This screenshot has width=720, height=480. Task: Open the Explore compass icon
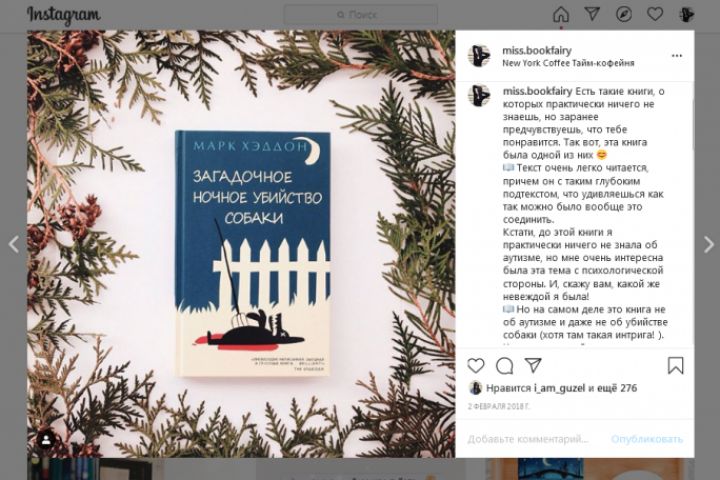coord(624,14)
